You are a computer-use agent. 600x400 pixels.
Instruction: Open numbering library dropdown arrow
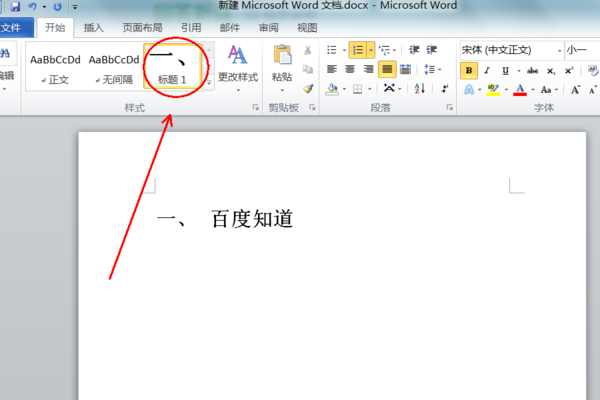tap(371, 50)
